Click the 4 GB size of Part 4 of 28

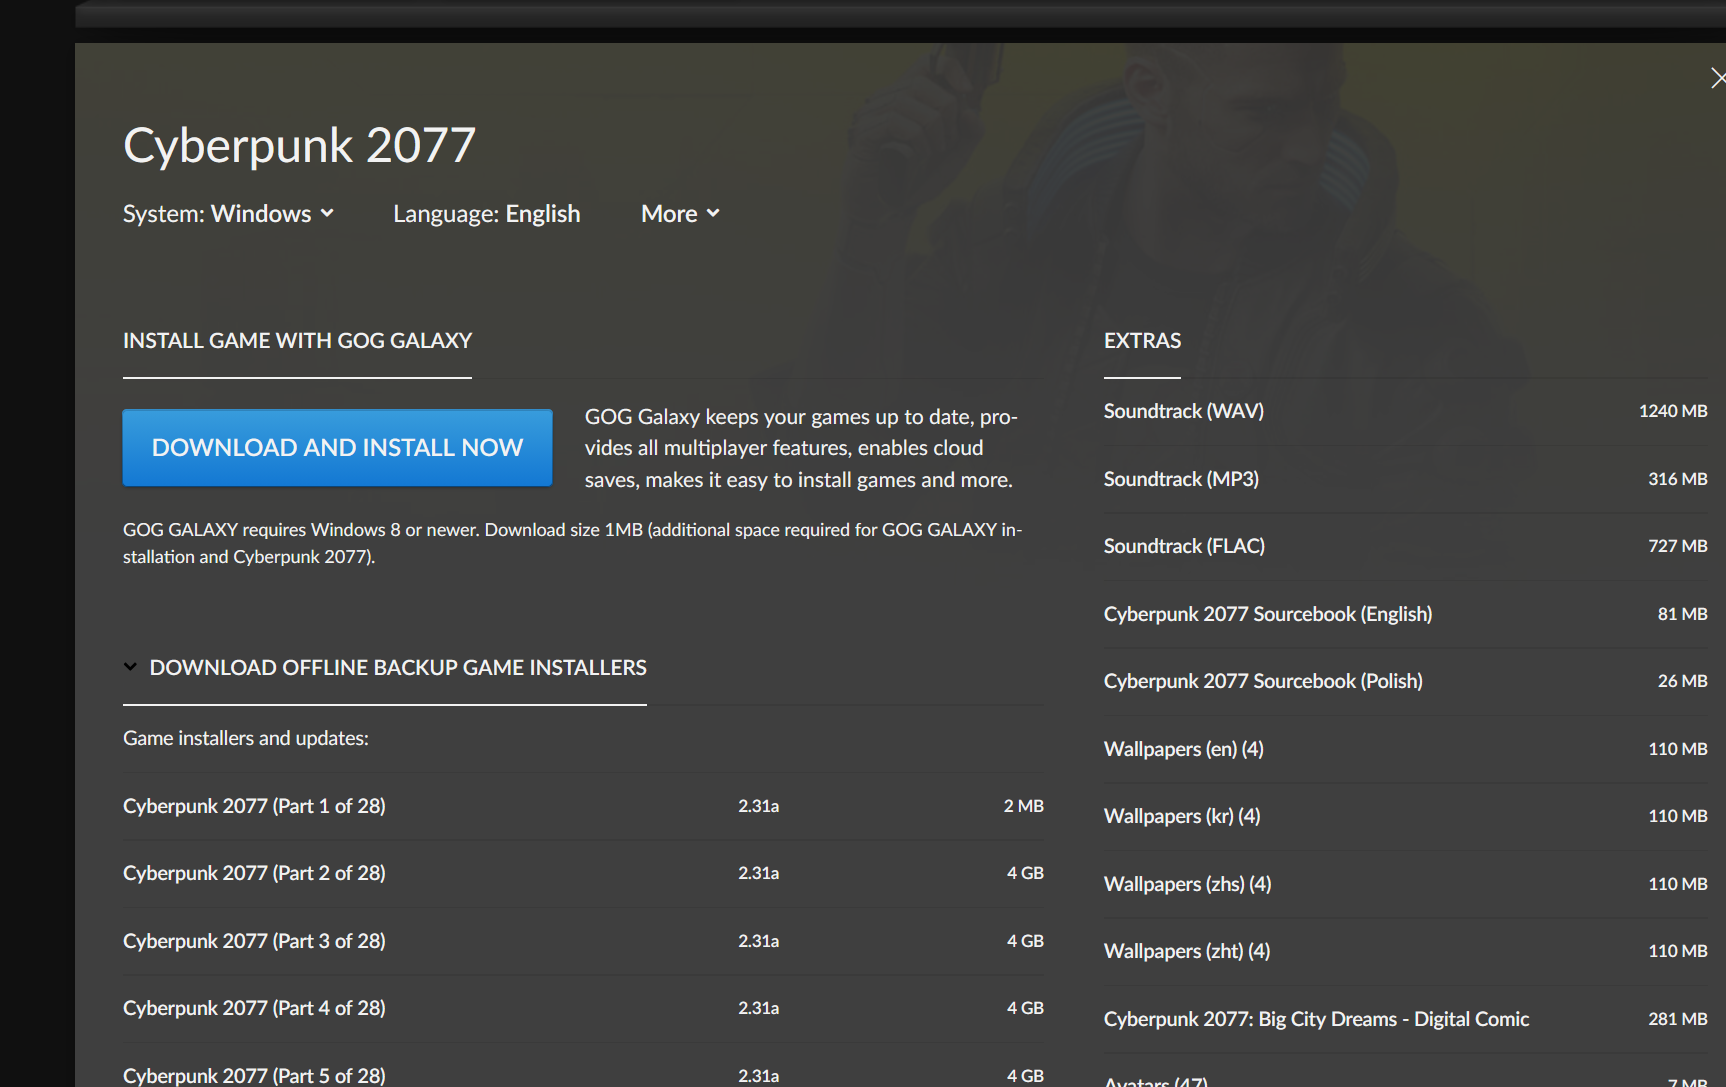pos(1025,1008)
